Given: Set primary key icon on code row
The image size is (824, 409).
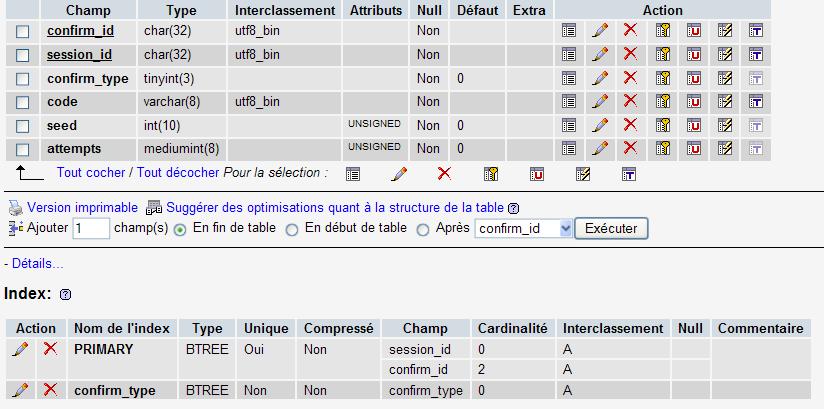Looking at the screenshot, I should pos(663,101).
